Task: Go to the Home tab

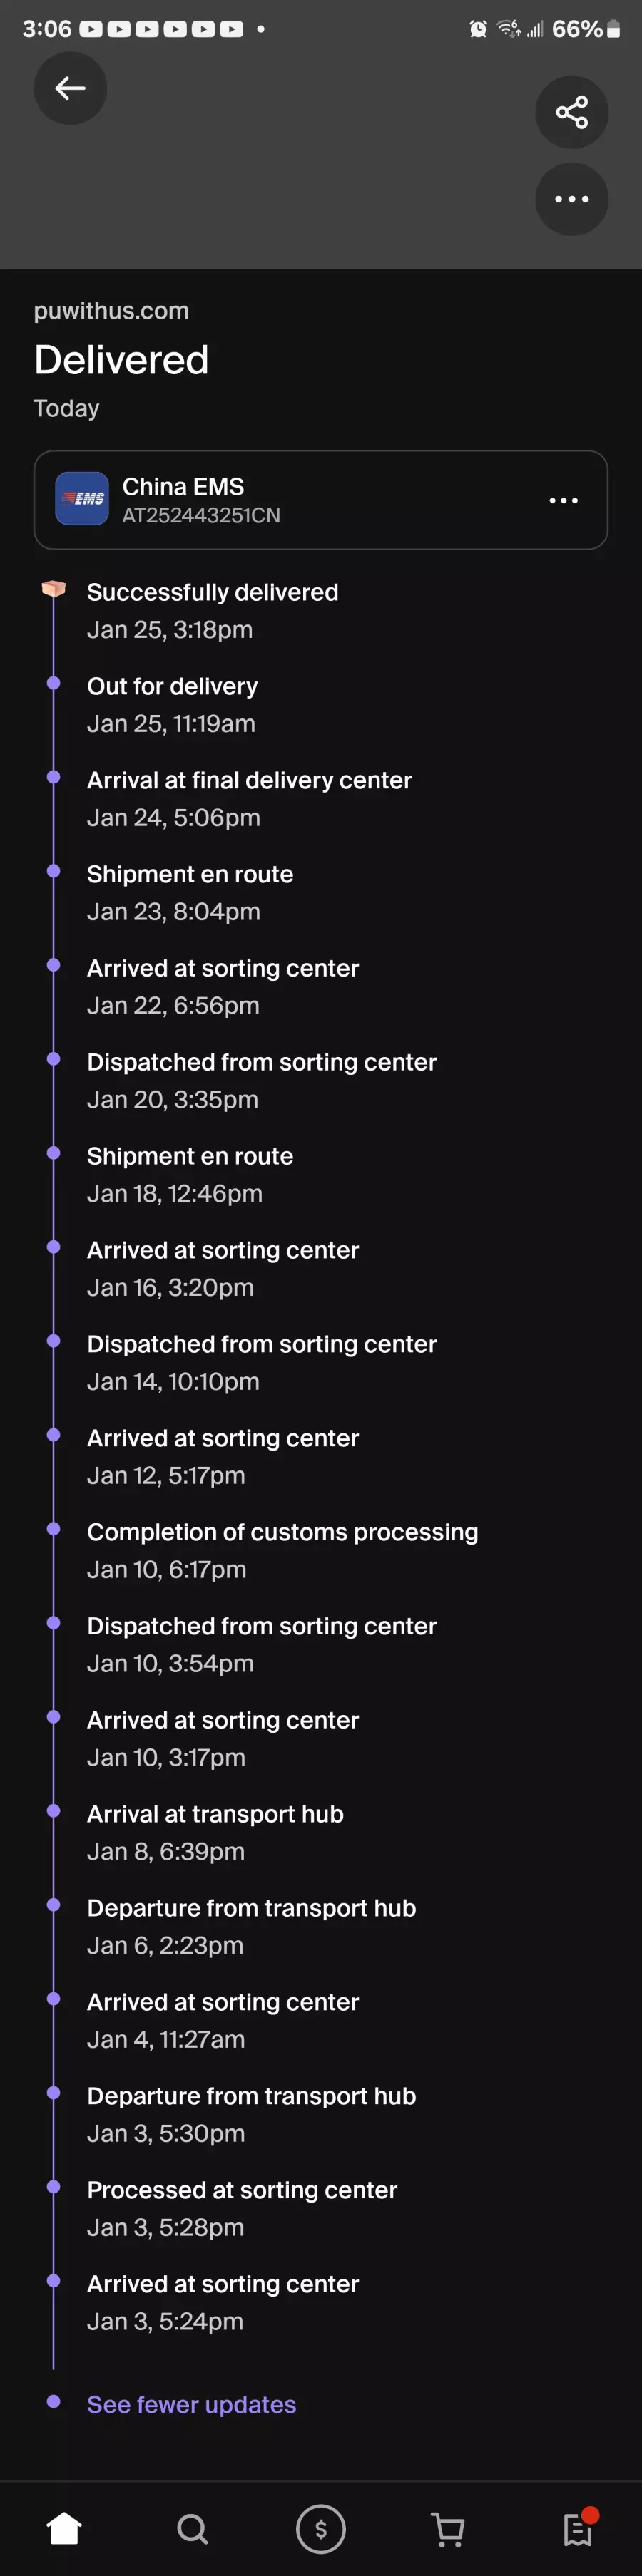Action: (64, 2529)
